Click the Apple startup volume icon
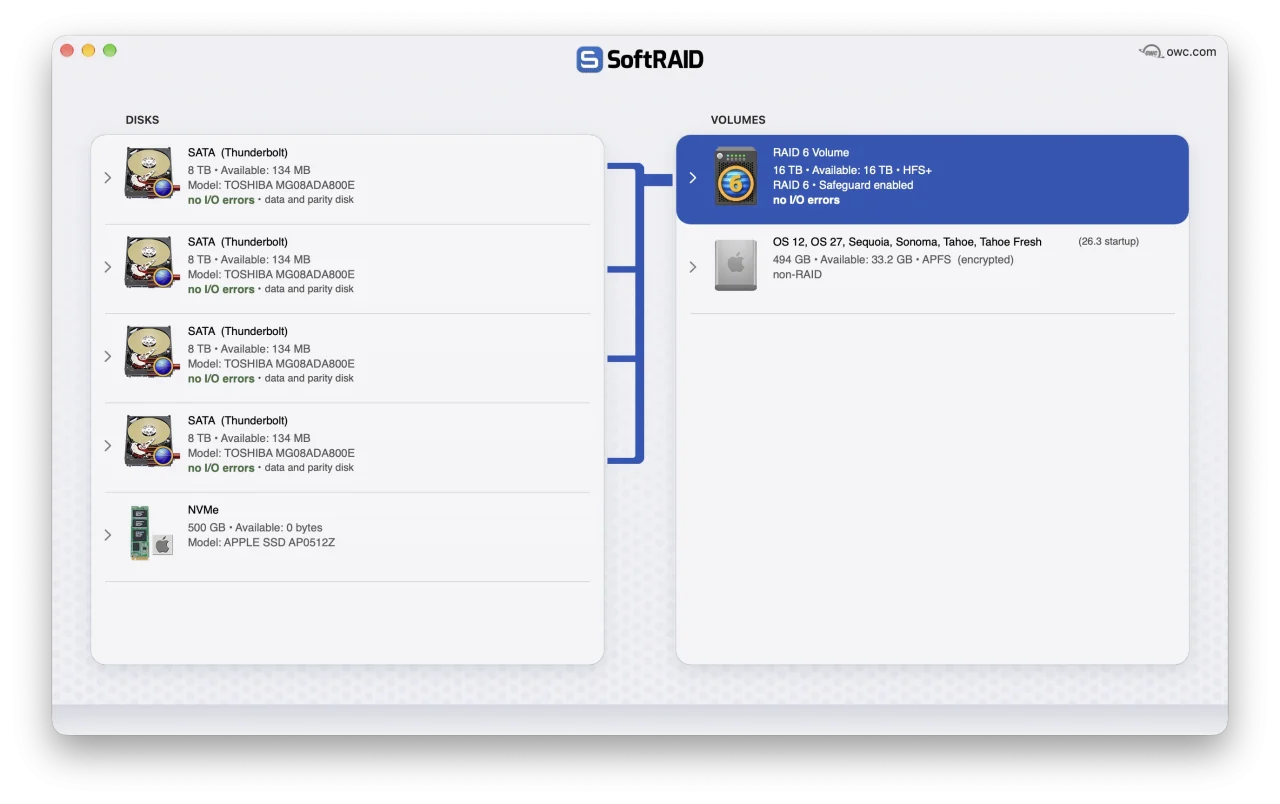Image resolution: width=1280 pixels, height=804 pixels. 736,265
